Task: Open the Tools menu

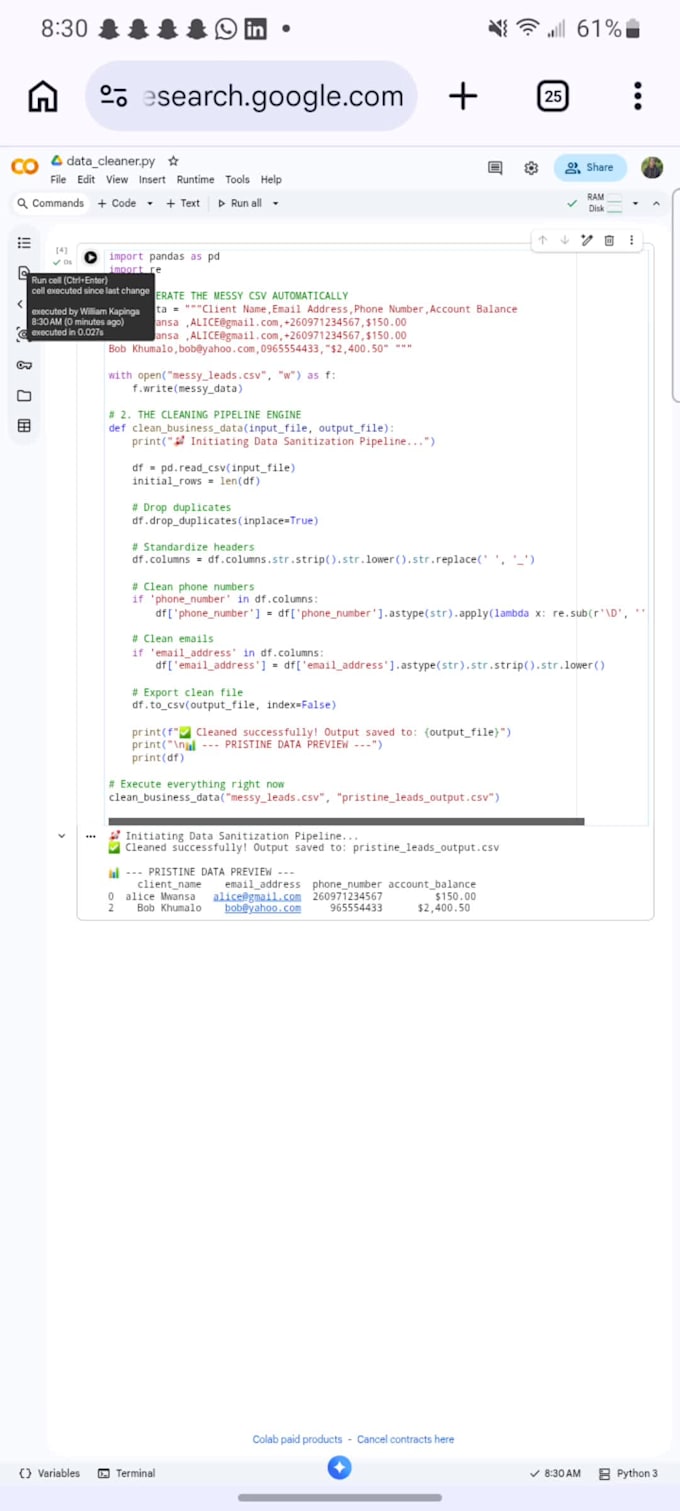Action: tap(237, 180)
